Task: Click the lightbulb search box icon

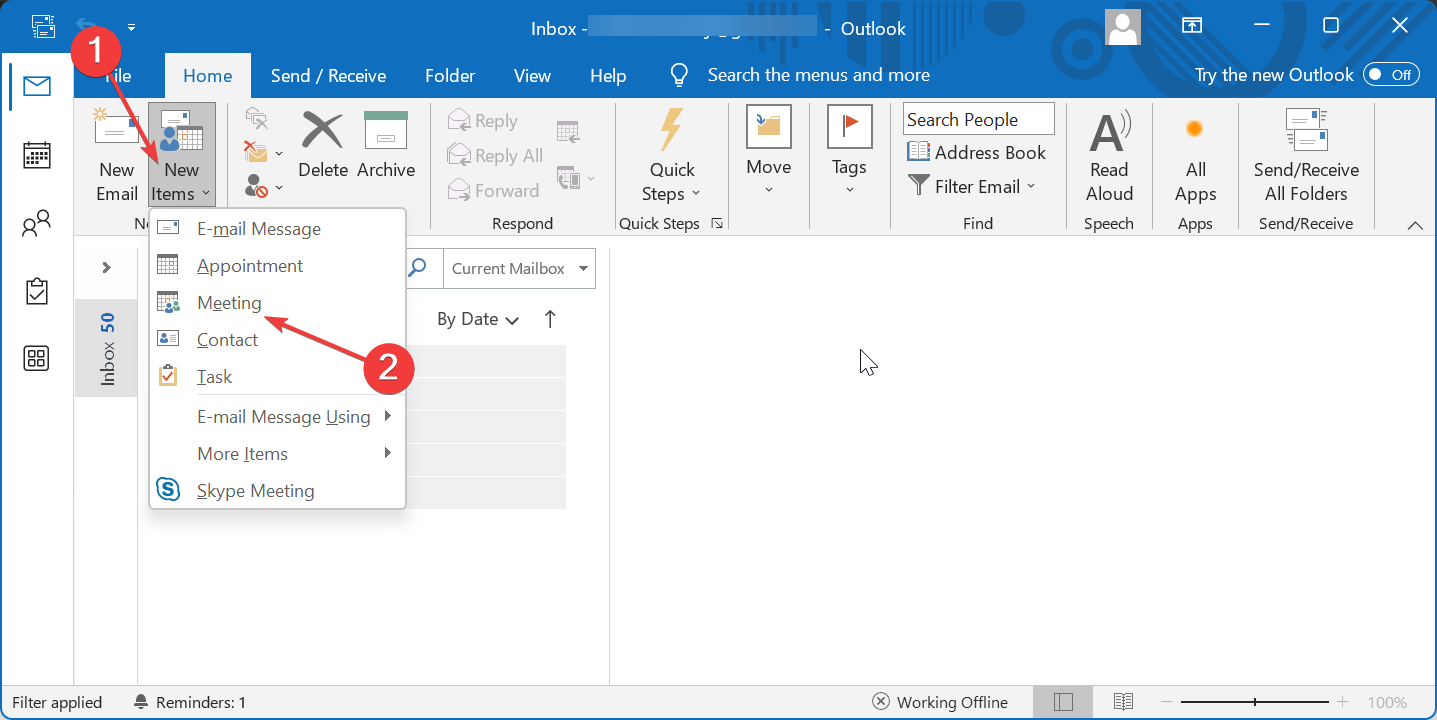Action: coord(680,75)
